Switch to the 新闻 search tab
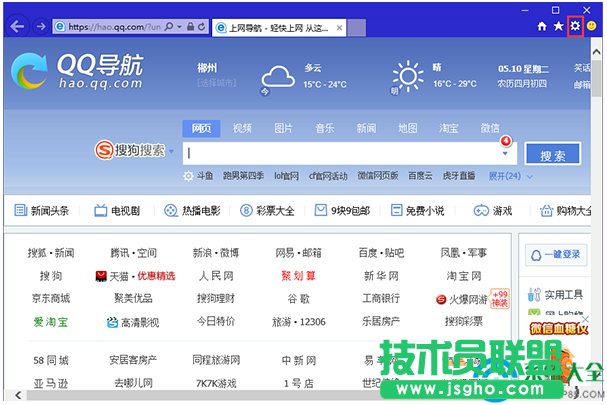 coord(366,128)
